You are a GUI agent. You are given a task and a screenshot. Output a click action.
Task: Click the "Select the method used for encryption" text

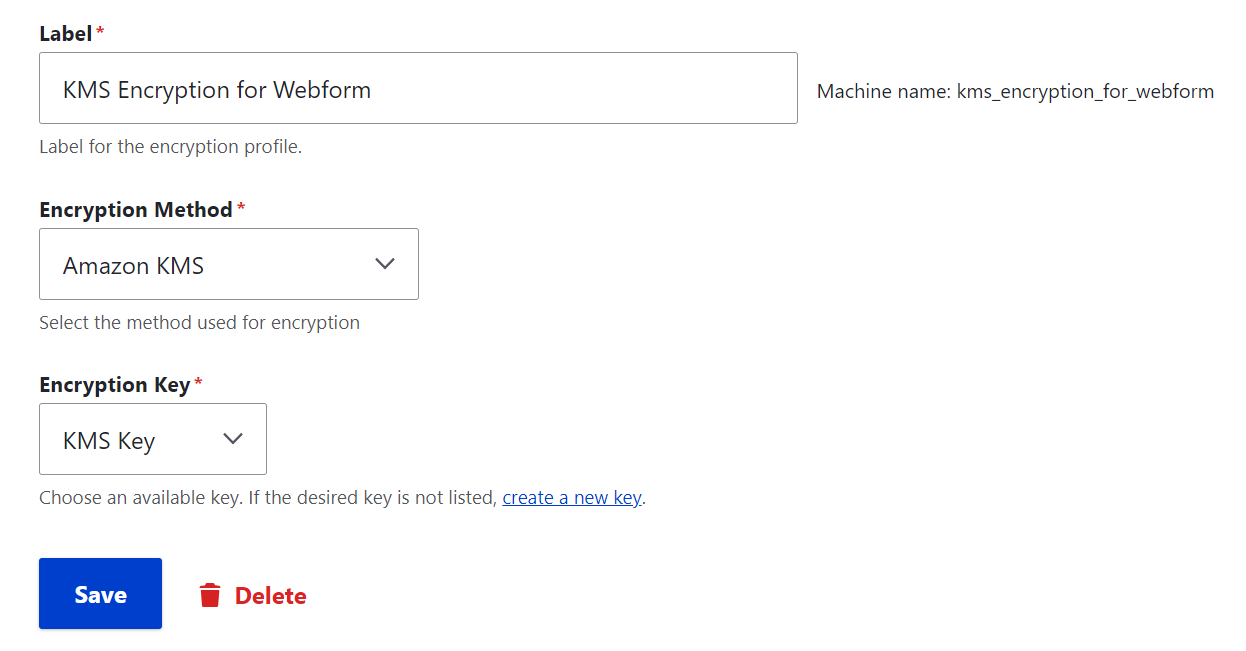pyautogui.click(x=199, y=322)
